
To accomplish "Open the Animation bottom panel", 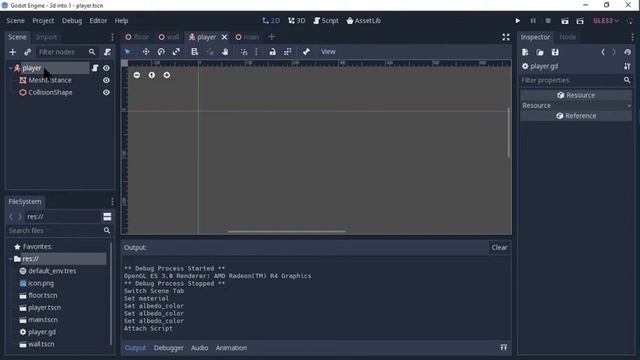I will pos(231,348).
